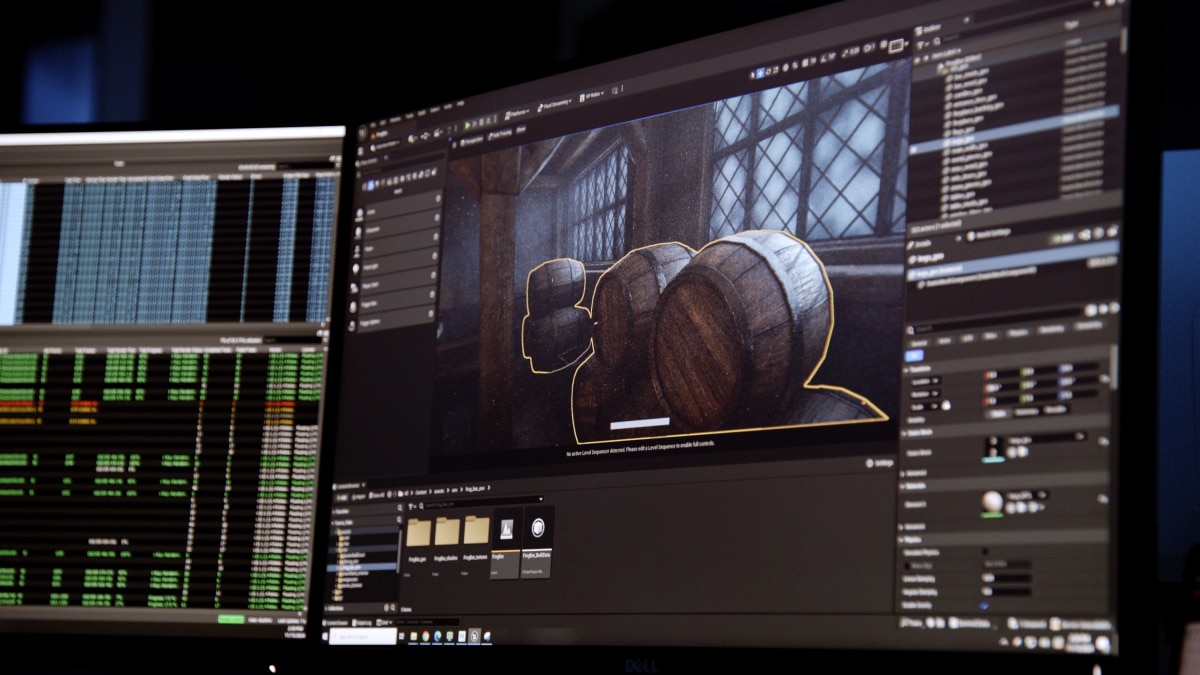Open the Edit menu
The width and height of the screenshot is (1200, 675).
click(x=383, y=123)
